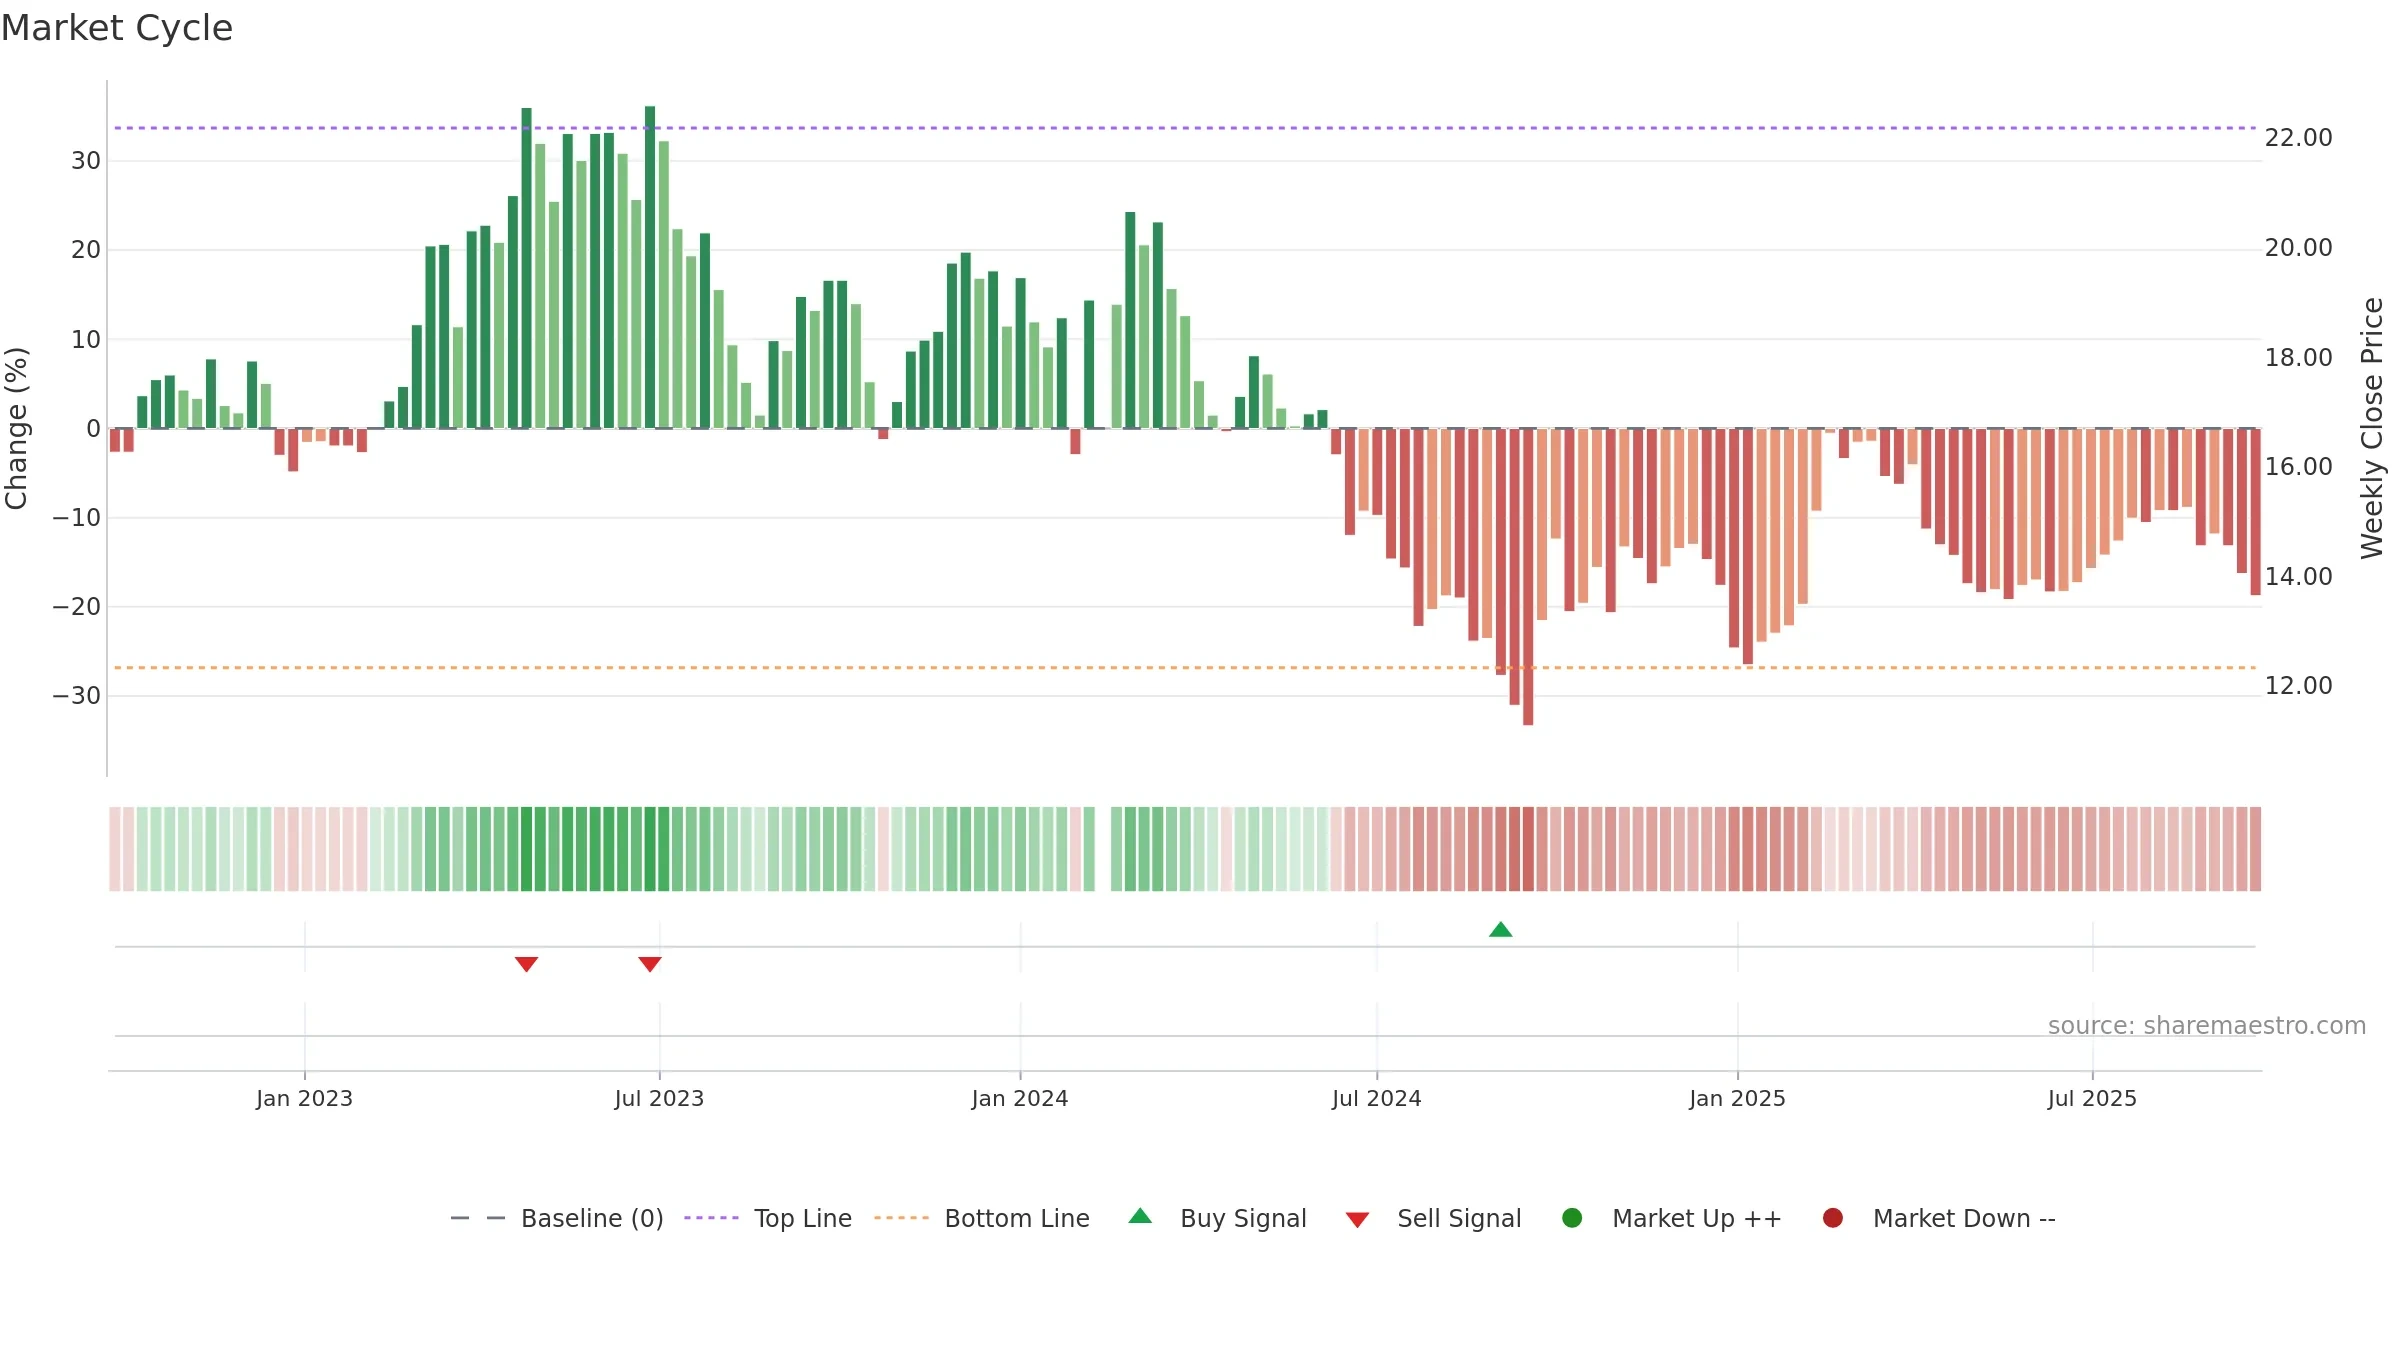The image size is (2400, 1350).
Task: Select the green buy signal marker after Jul 2024
Action: (x=1501, y=930)
